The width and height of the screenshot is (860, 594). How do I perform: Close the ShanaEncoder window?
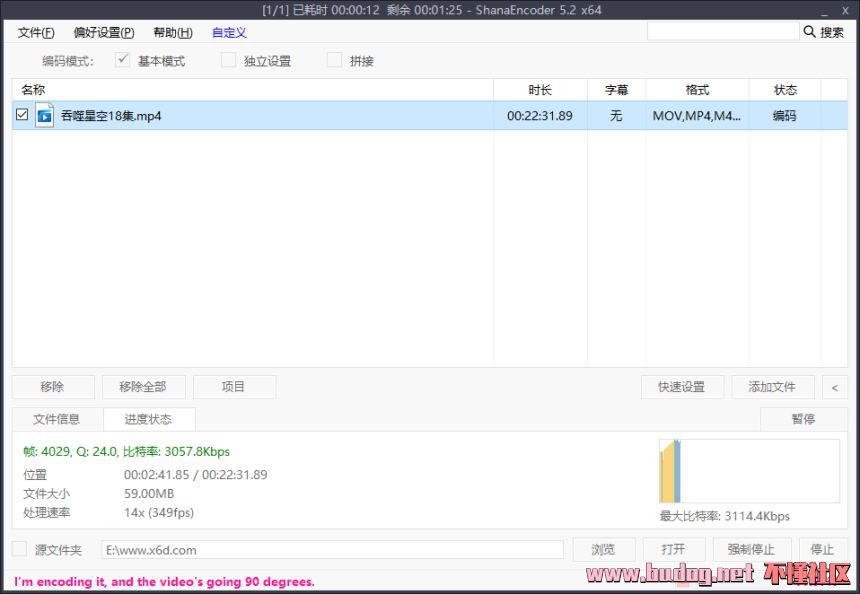coord(846,10)
